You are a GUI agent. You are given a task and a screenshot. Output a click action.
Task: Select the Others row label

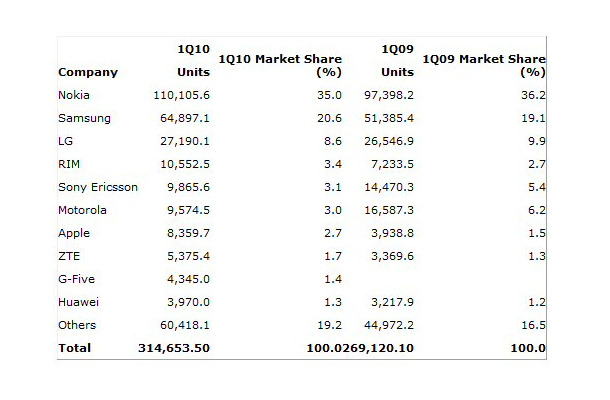(x=77, y=325)
